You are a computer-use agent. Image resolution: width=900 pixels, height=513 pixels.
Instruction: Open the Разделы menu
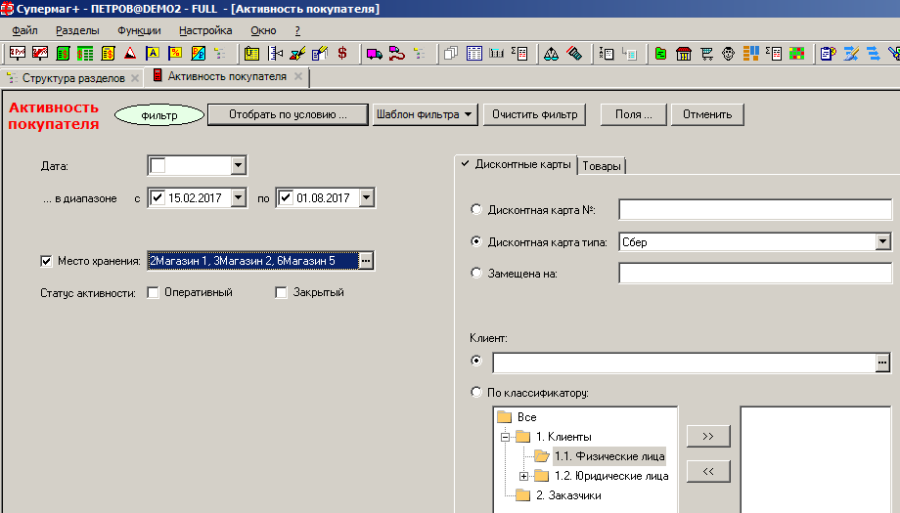(77, 30)
